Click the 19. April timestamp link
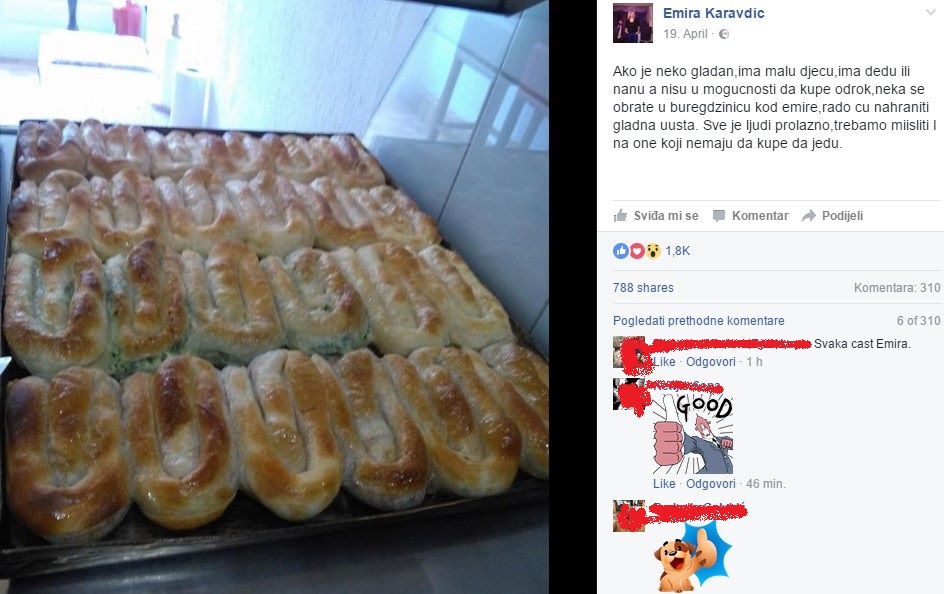The width and height of the screenshot is (944, 594). pos(685,34)
